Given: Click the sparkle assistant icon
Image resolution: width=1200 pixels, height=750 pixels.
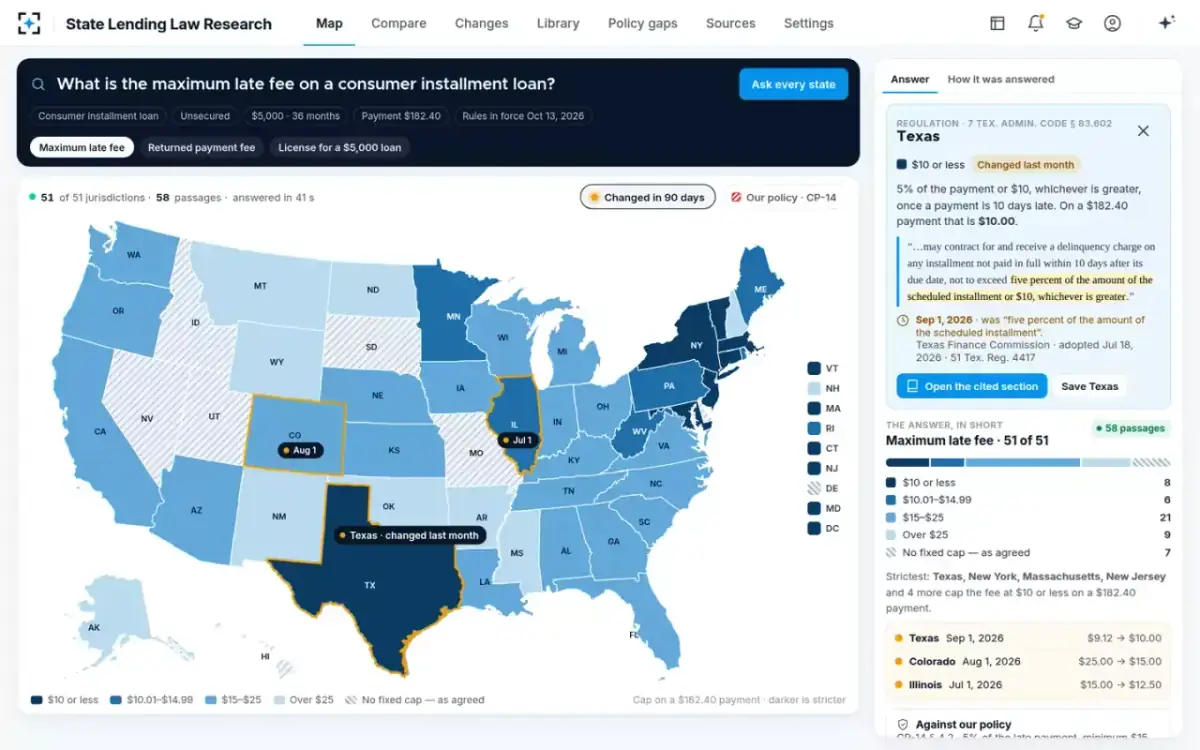Looking at the screenshot, I should (1166, 23).
